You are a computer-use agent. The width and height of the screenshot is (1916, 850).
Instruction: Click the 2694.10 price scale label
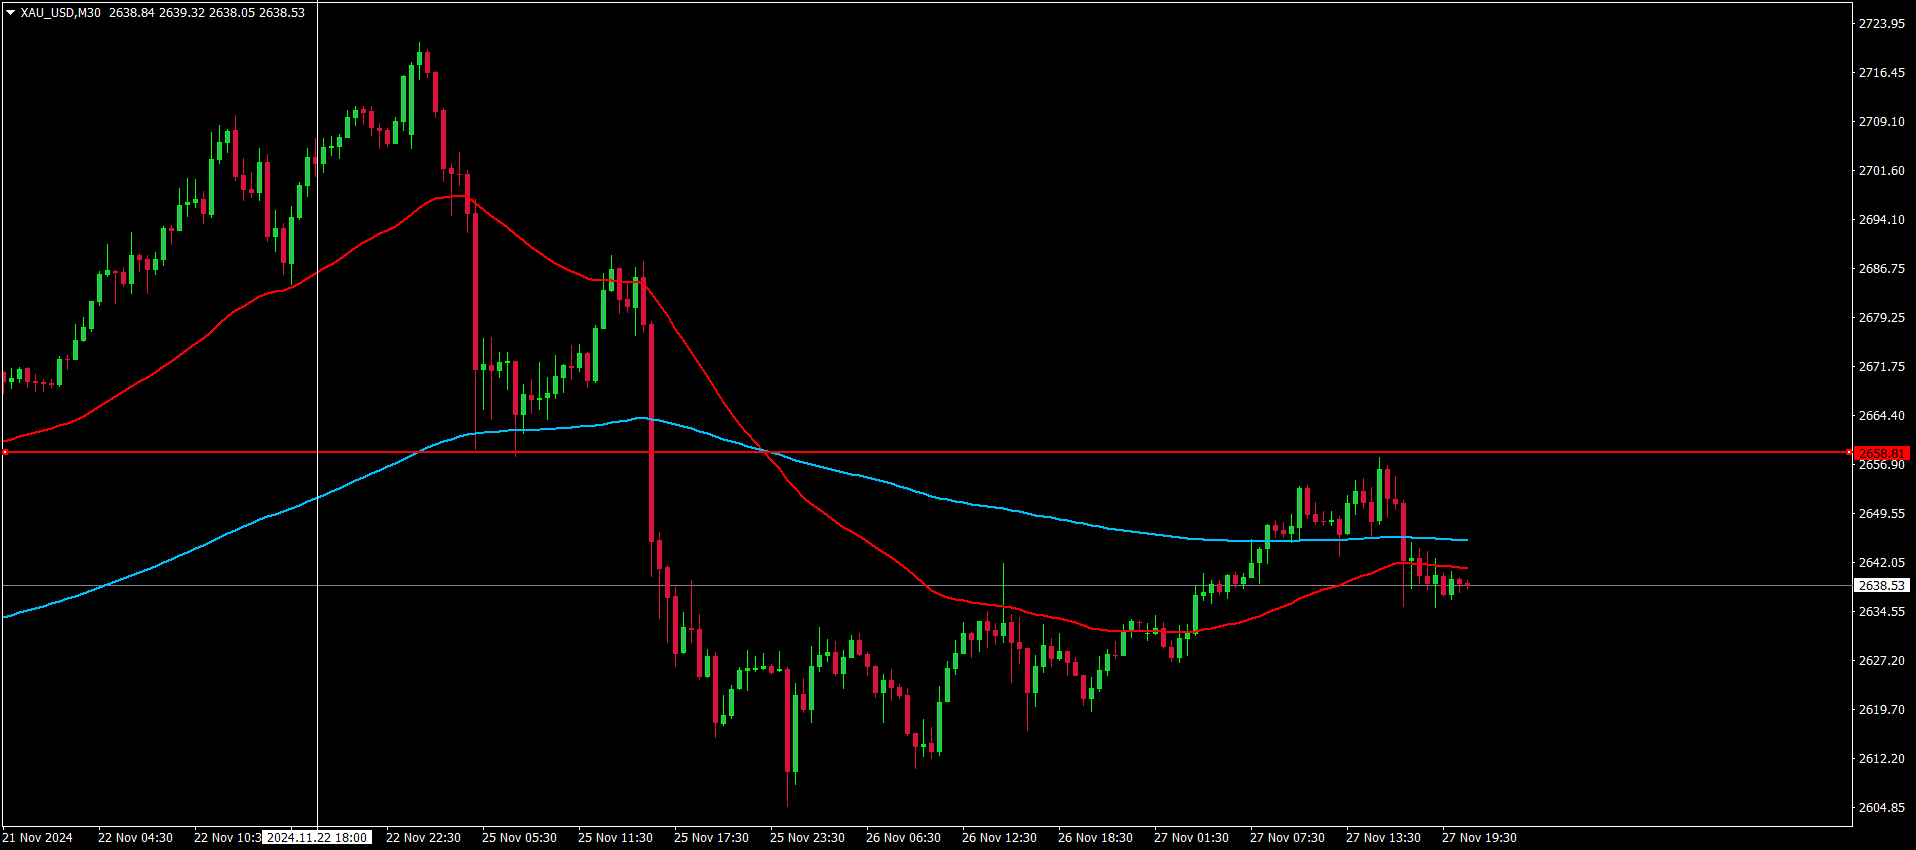point(1881,220)
